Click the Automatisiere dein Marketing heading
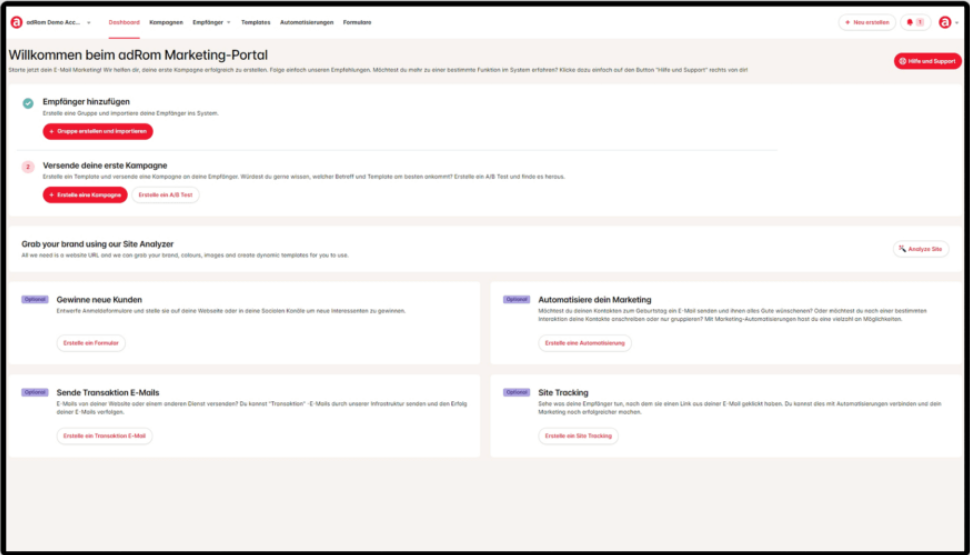The height and width of the screenshot is (555, 970). (594, 299)
